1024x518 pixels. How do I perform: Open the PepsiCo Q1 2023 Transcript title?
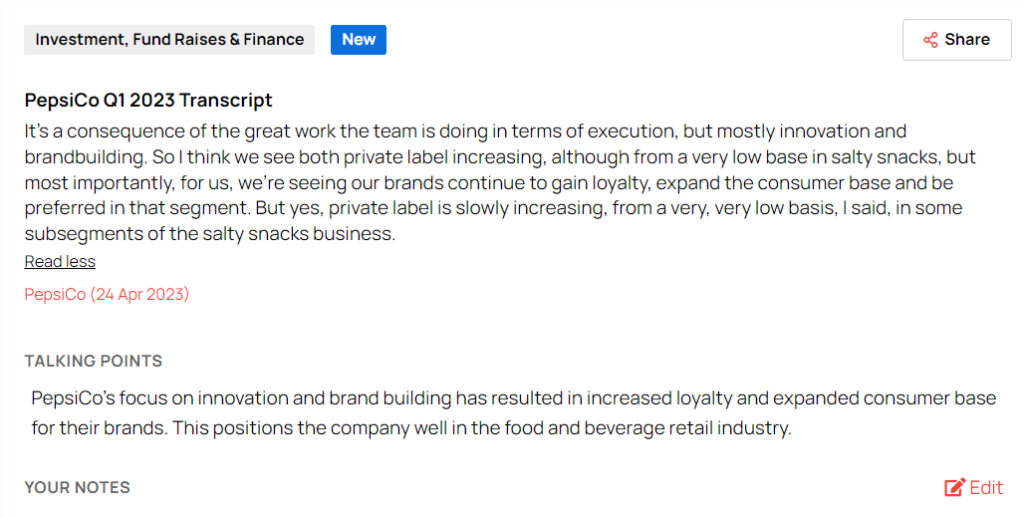[x=148, y=100]
